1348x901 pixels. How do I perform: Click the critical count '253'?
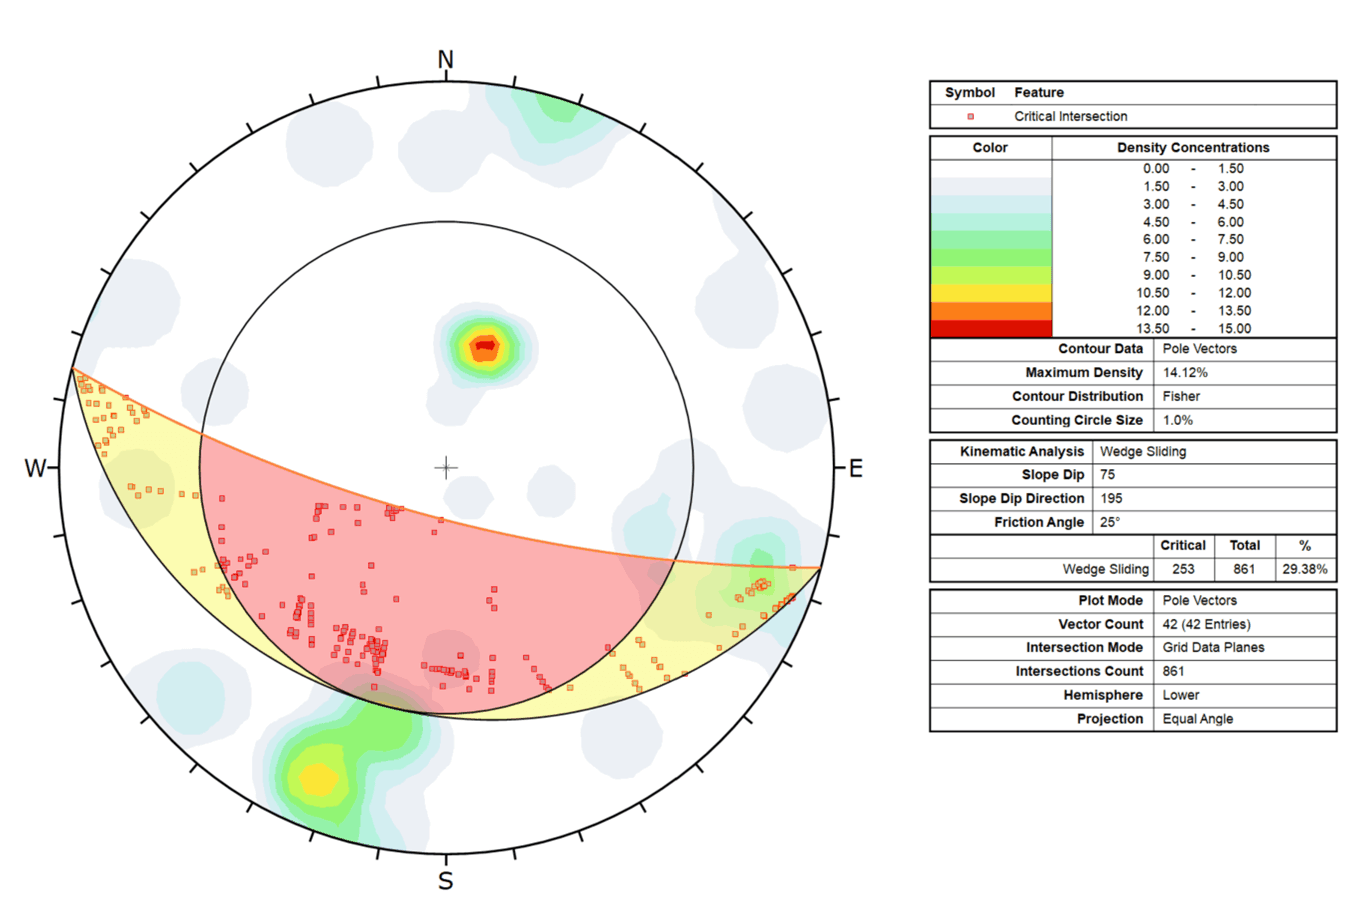point(1183,569)
